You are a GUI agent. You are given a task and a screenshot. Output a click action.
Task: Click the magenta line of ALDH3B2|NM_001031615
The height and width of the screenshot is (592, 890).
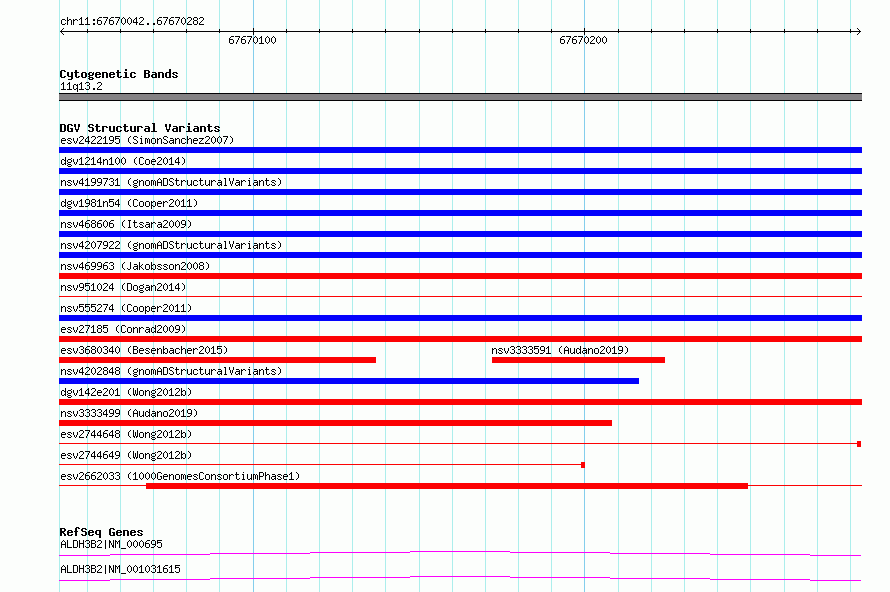(x=460, y=578)
